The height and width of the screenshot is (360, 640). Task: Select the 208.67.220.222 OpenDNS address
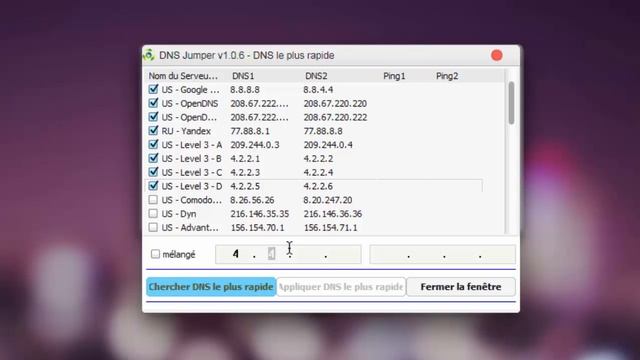[335, 117]
